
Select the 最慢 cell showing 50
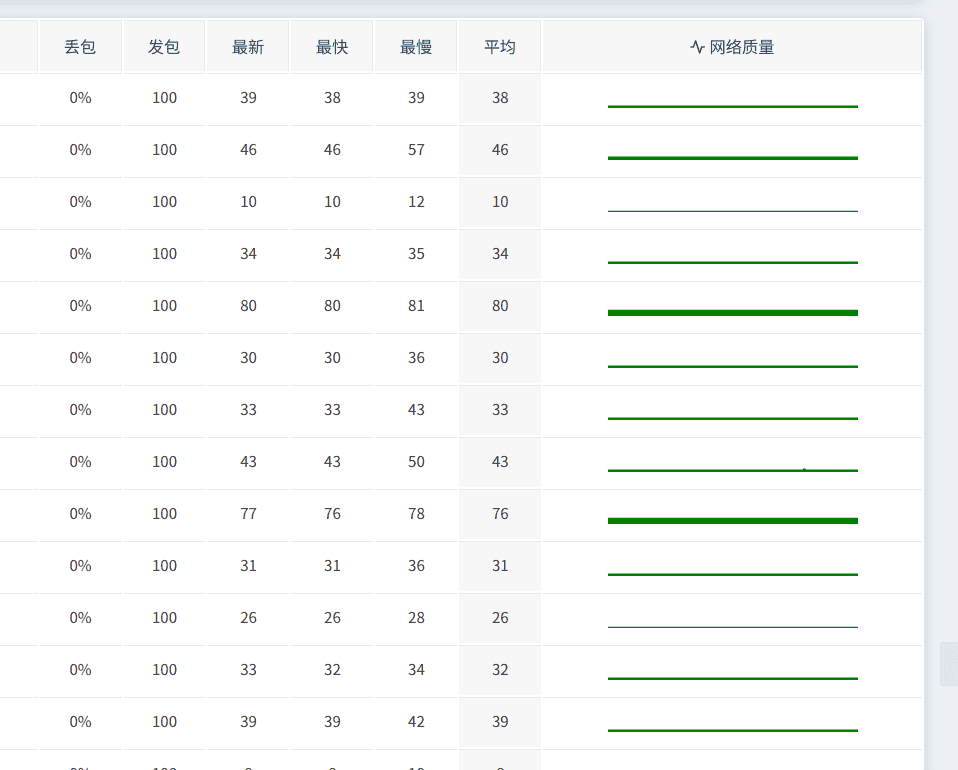pyautogui.click(x=416, y=462)
